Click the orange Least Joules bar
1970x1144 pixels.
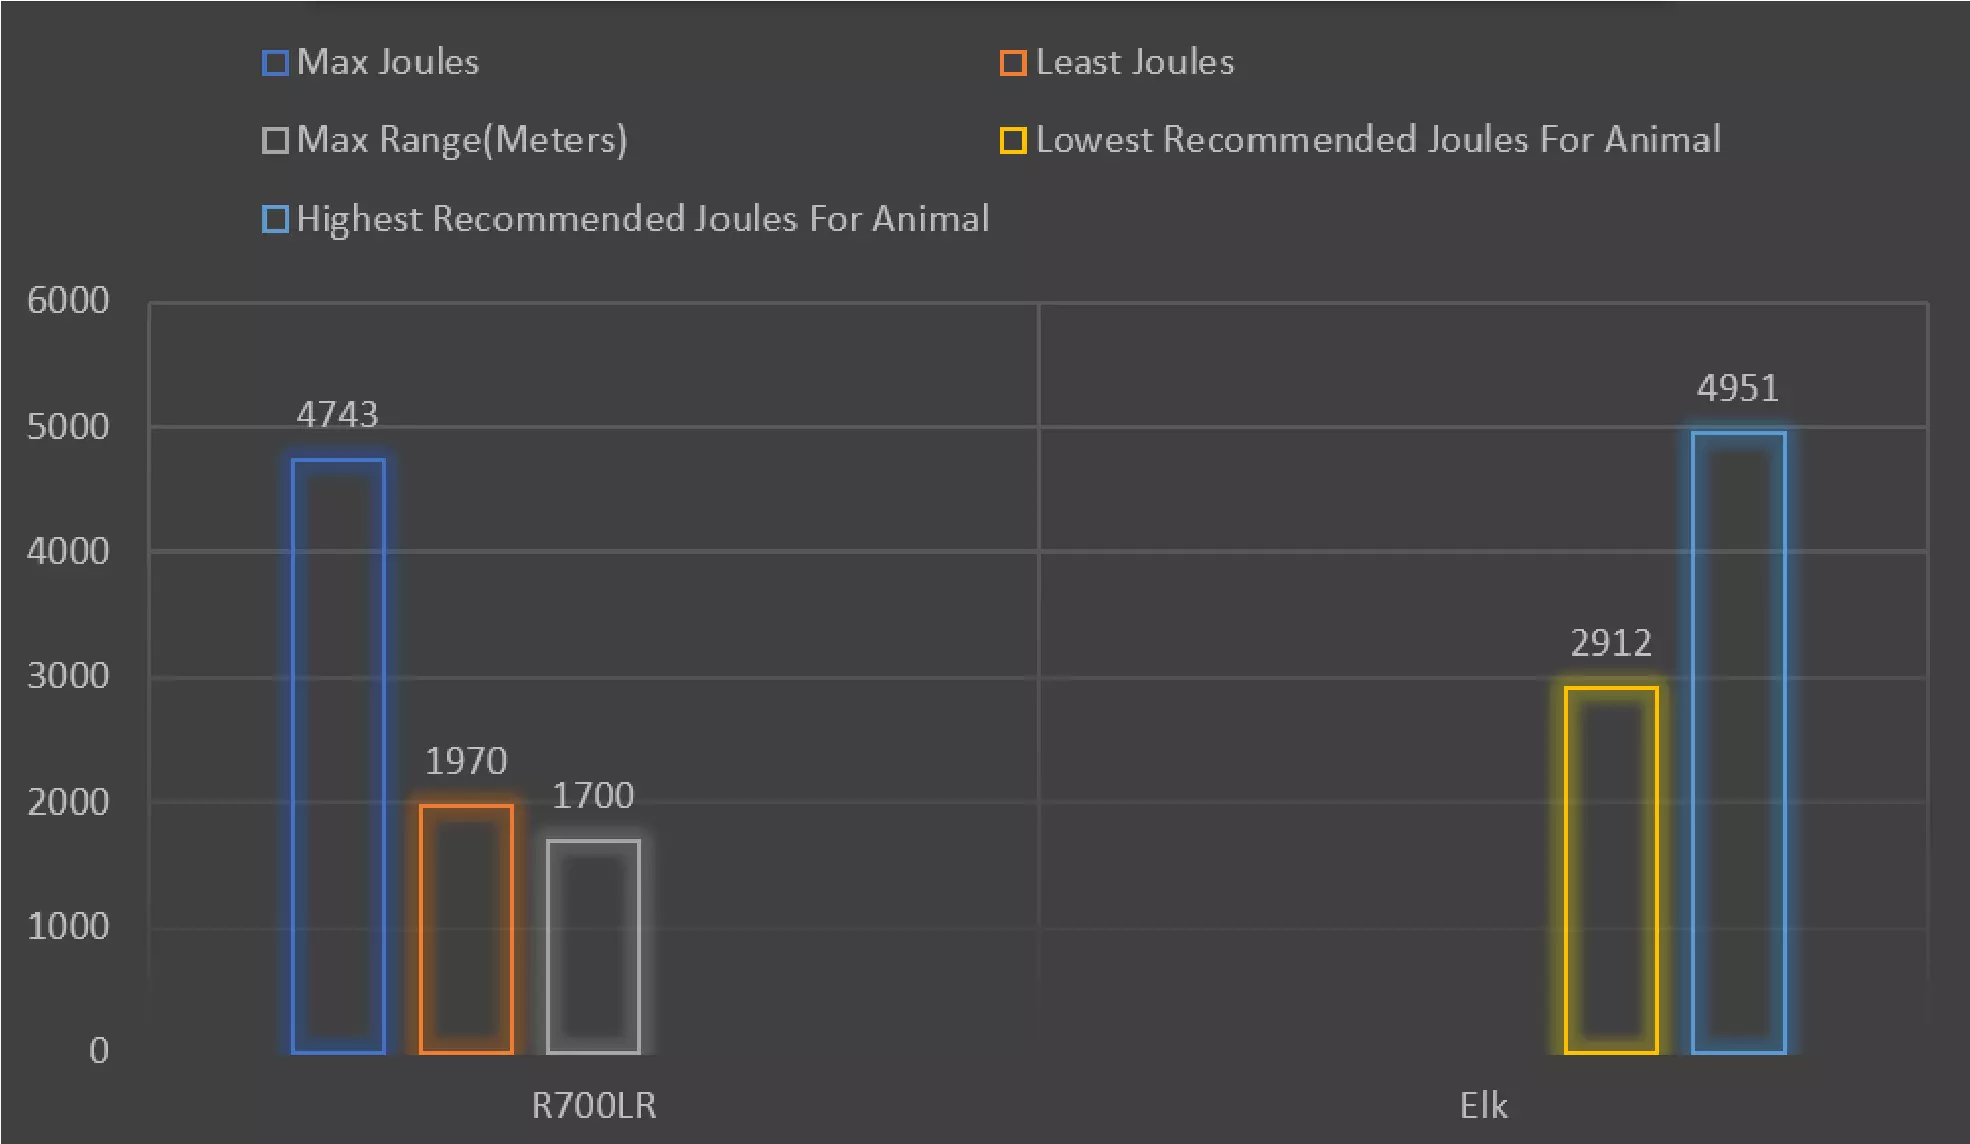coord(466,929)
